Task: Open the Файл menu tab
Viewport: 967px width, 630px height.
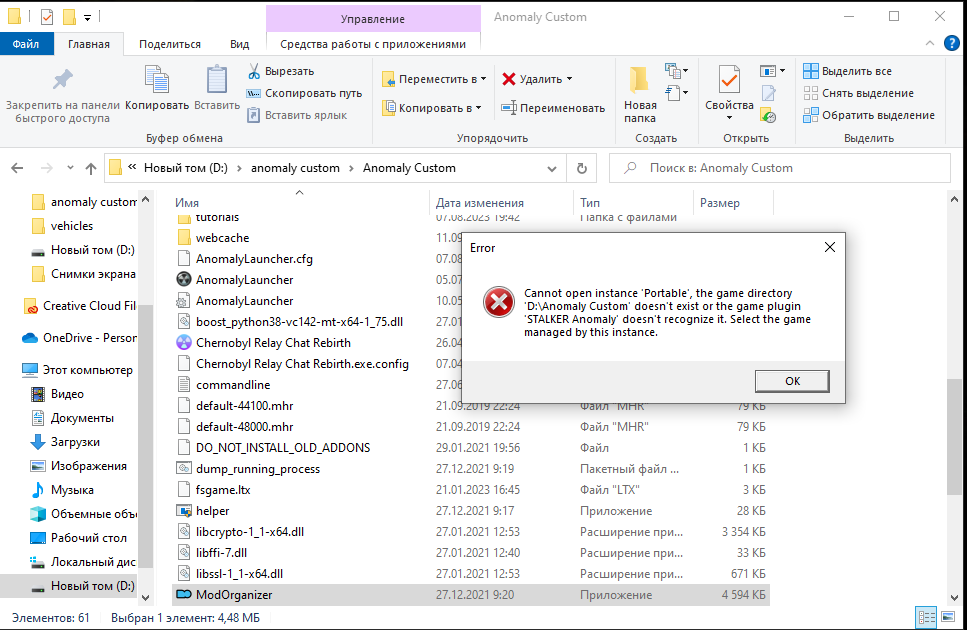Action: [x=26, y=44]
